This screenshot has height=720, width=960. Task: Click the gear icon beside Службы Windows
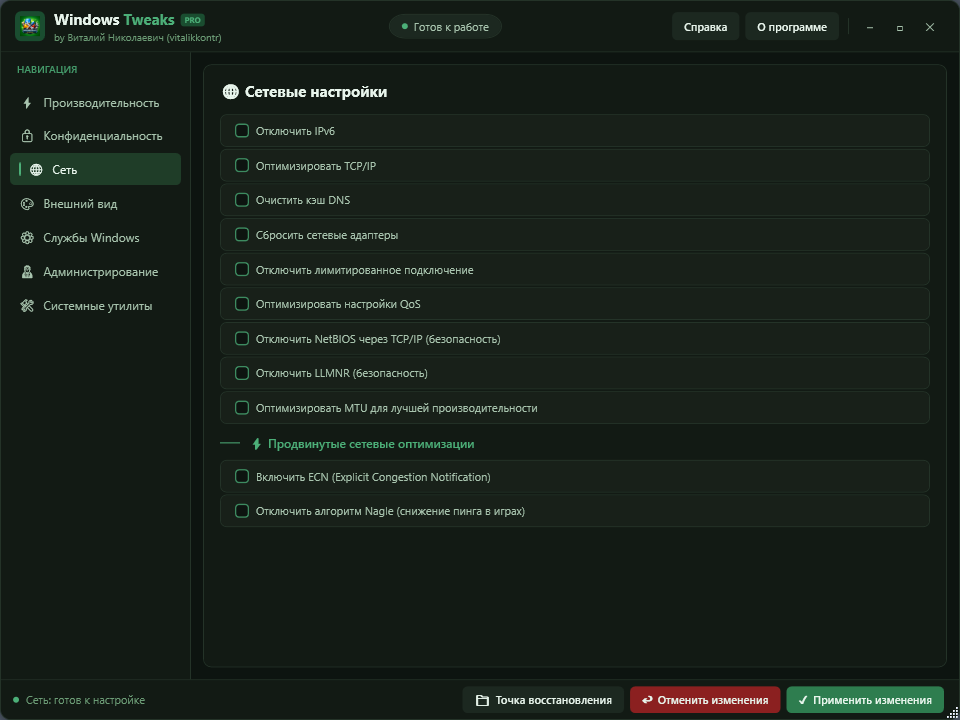[27, 238]
